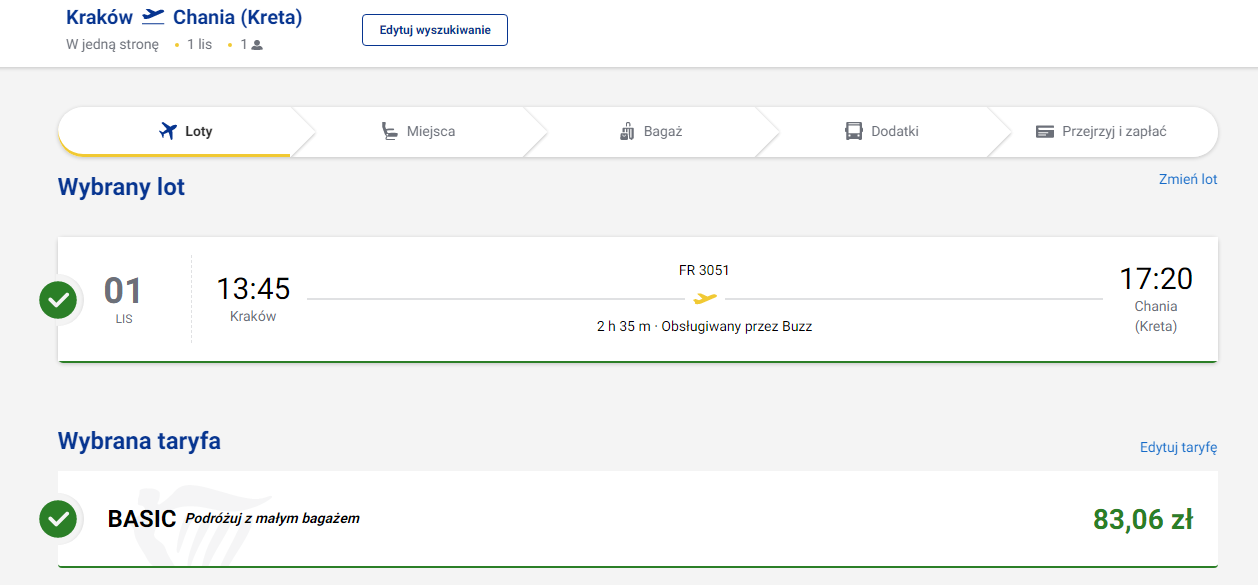Click the Edytuj wyszukiwanie button
Screen dimensions: 1258x585
(x=435, y=30)
